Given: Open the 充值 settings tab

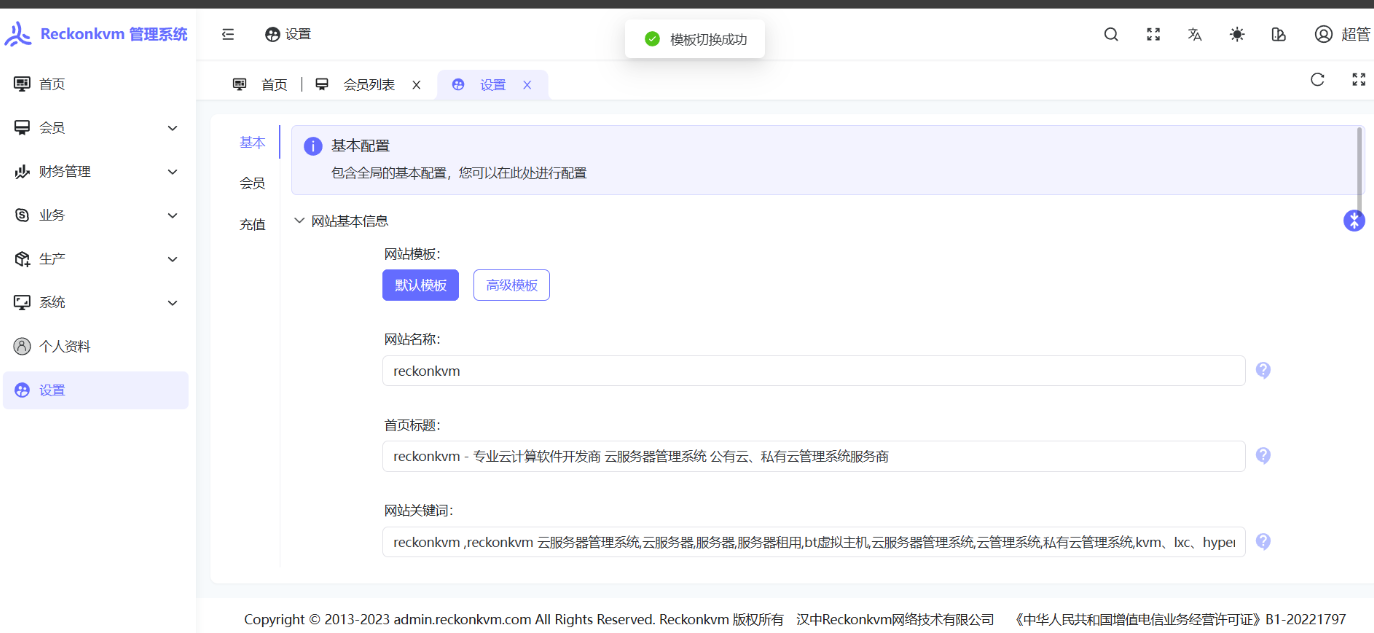Looking at the screenshot, I should click(x=252, y=225).
